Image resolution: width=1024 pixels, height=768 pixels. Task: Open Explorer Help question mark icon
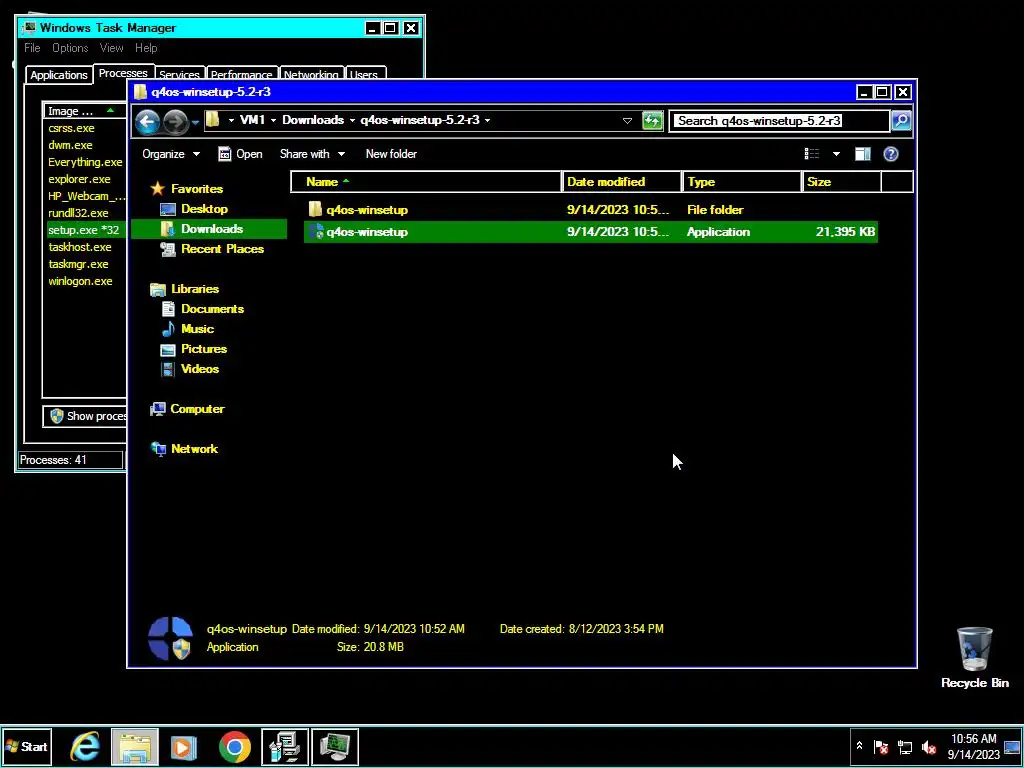pyautogui.click(x=891, y=154)
